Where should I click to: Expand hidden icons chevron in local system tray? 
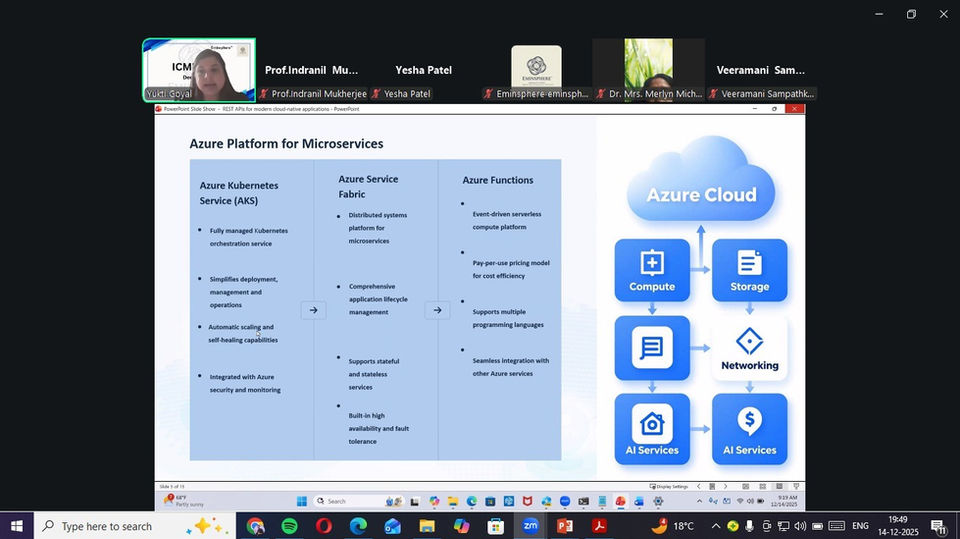[715, 526]
